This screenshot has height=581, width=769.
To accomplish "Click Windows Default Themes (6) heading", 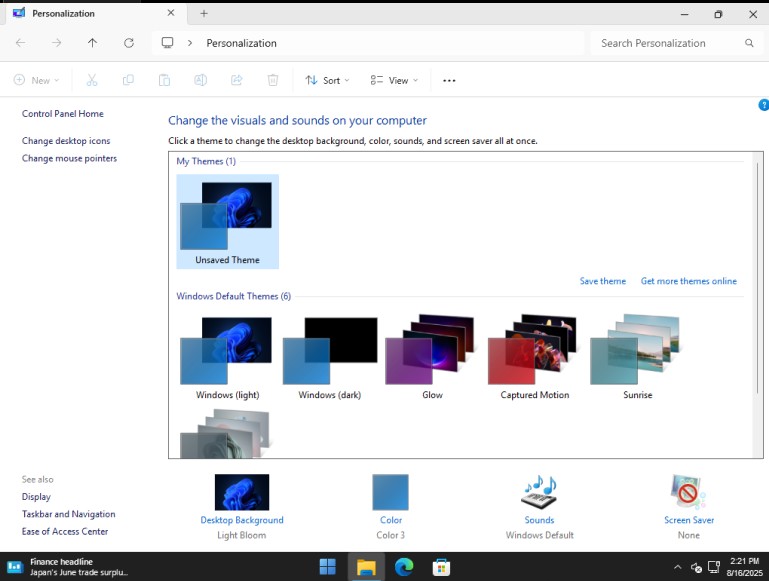I will pyautogui.click(x=233, y=296).
